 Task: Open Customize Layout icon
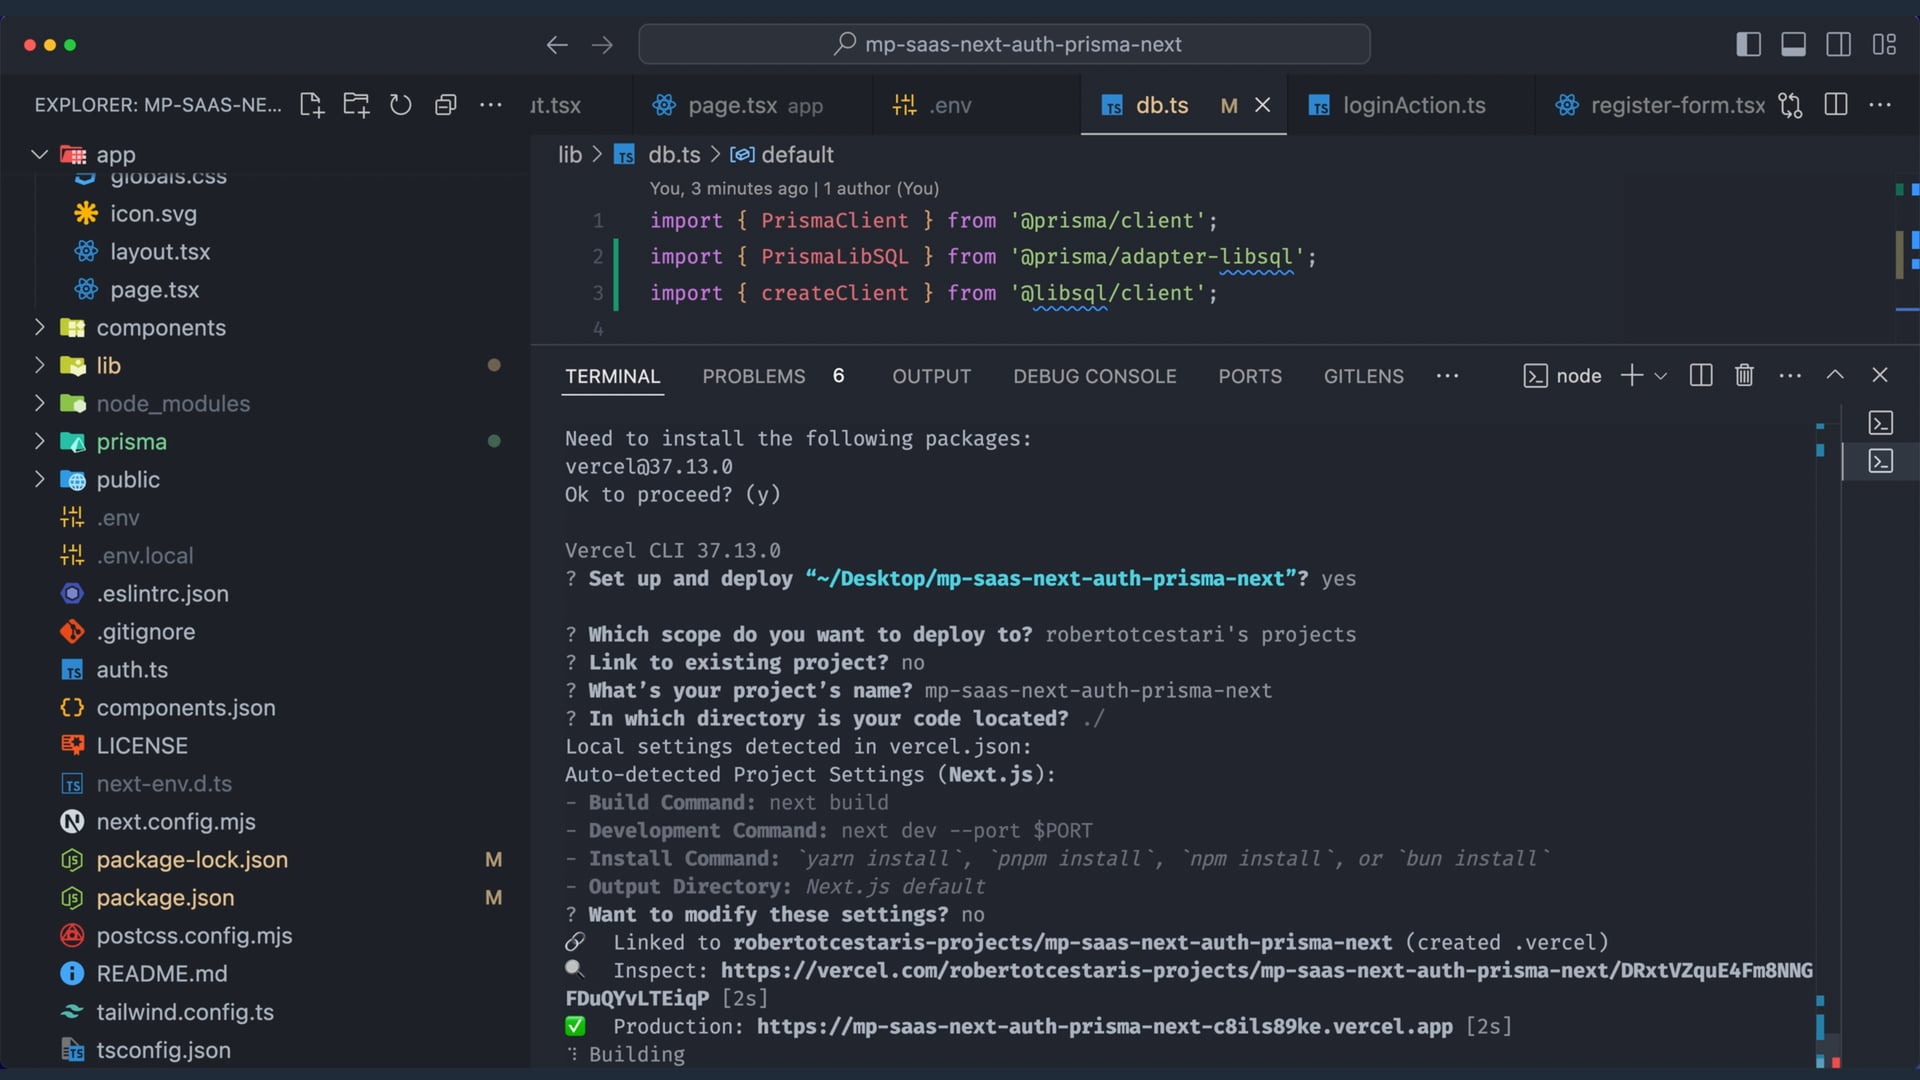pyautogui.click(x=1884, y=45)
